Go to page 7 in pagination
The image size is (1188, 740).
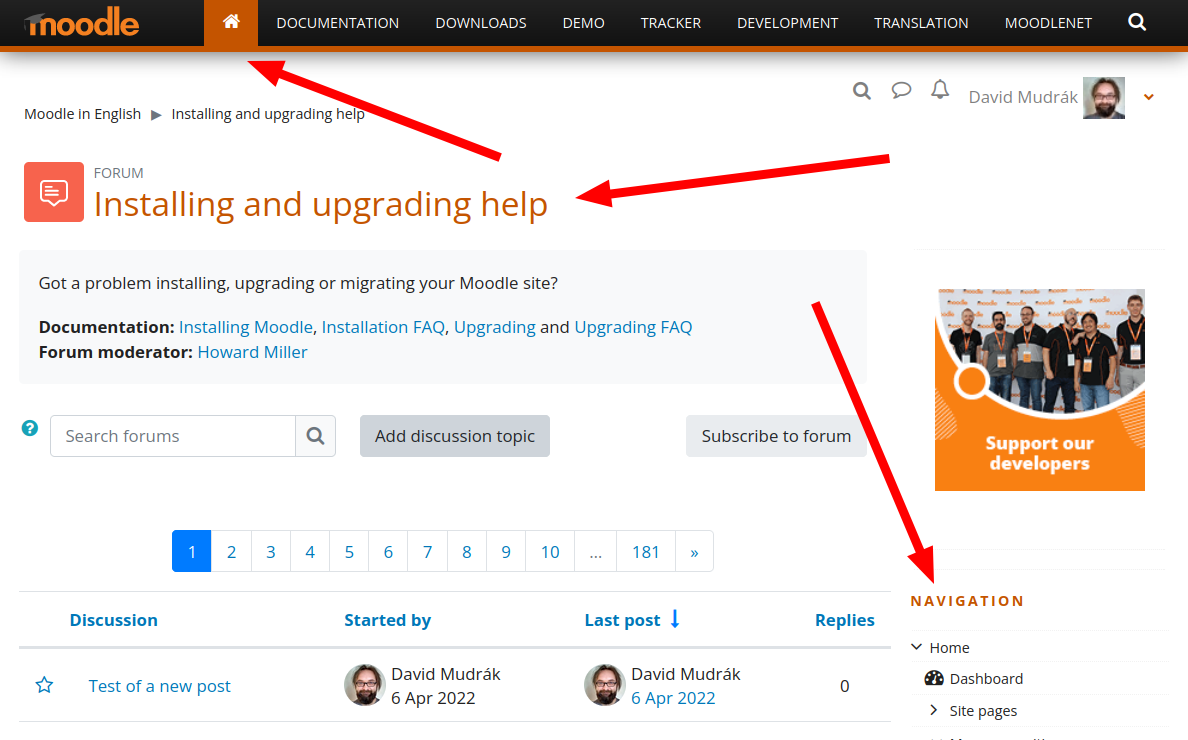coord(427,551)
